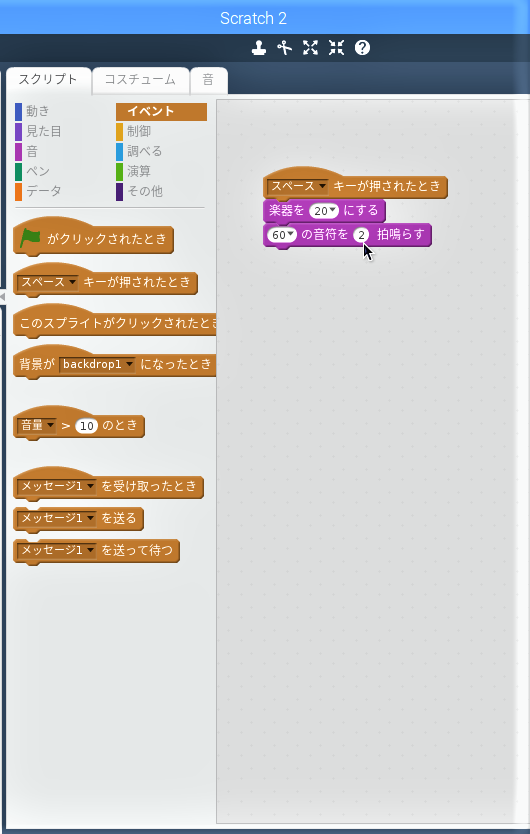The image size is (530, 834).
Task: Select the 制御 block category
Action: click(x=134, y=131)
